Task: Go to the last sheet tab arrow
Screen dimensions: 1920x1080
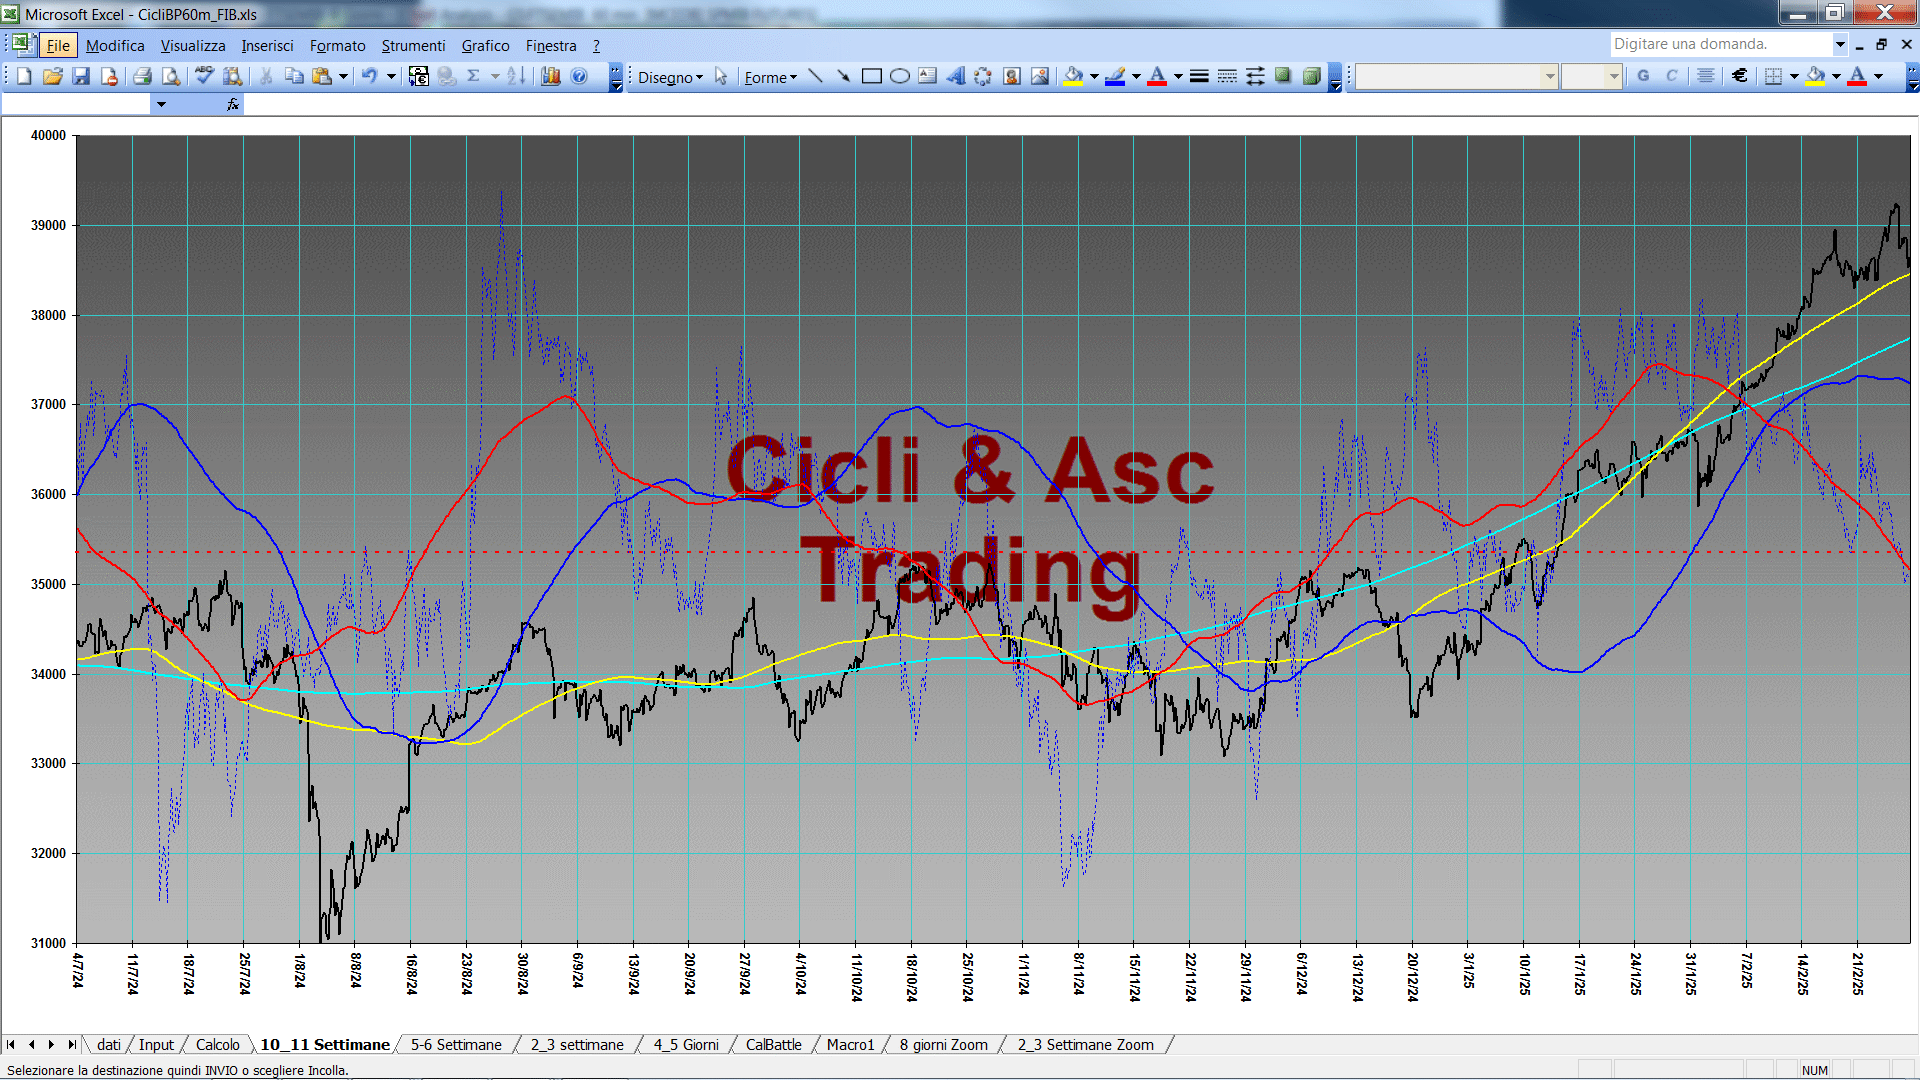Action: (71, 1044)
